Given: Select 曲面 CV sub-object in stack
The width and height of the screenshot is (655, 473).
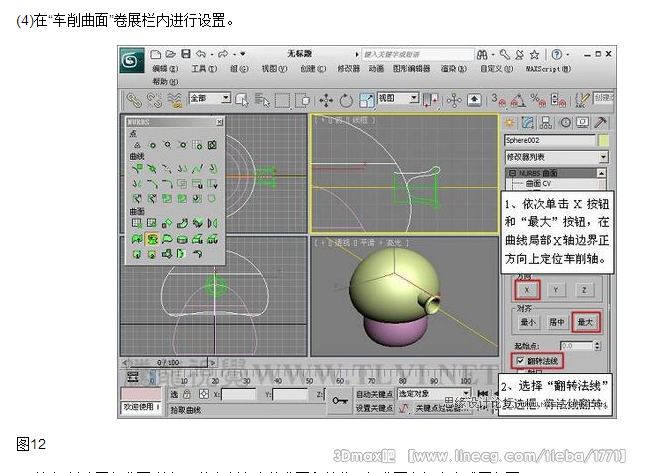Looking at the screenshot, I should click(x=538, y=183).
